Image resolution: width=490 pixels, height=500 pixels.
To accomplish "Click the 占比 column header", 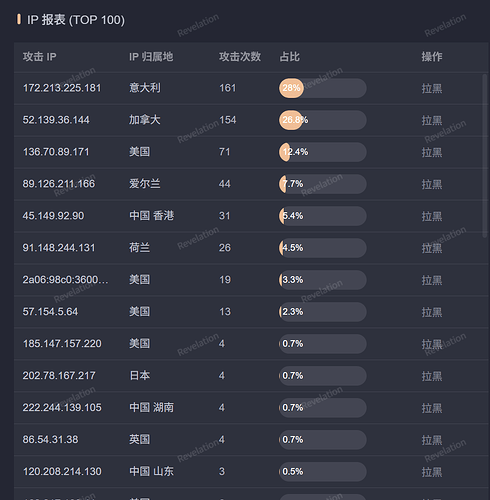I will 289,57.
